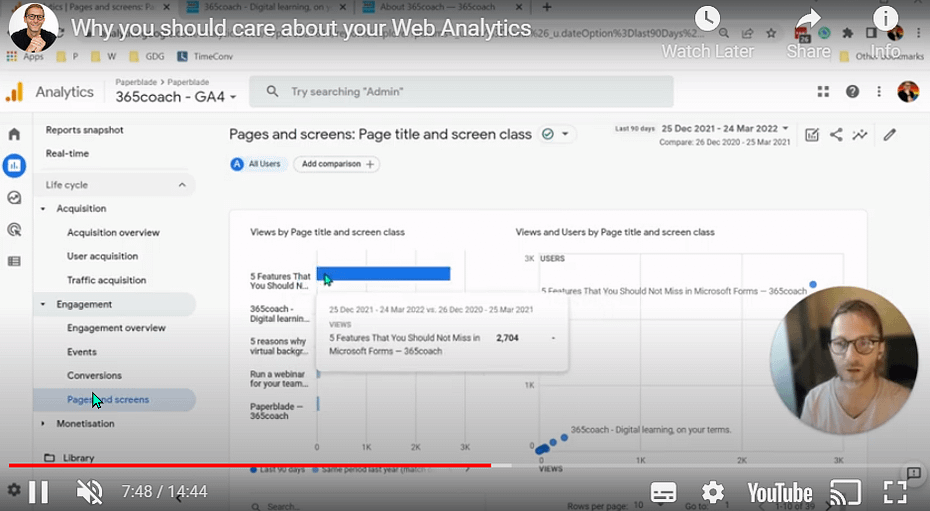Image resolution: width=930 pixels, height=511 pixels.
Task: Switch to 365coach Digital learning browser tab
Action: 267,7
